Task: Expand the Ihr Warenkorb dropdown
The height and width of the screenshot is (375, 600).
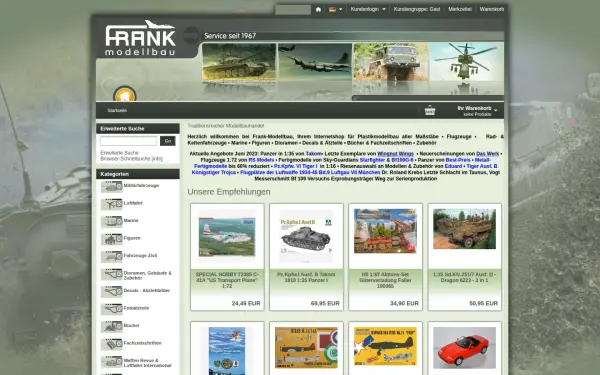Action: (477, 111)
